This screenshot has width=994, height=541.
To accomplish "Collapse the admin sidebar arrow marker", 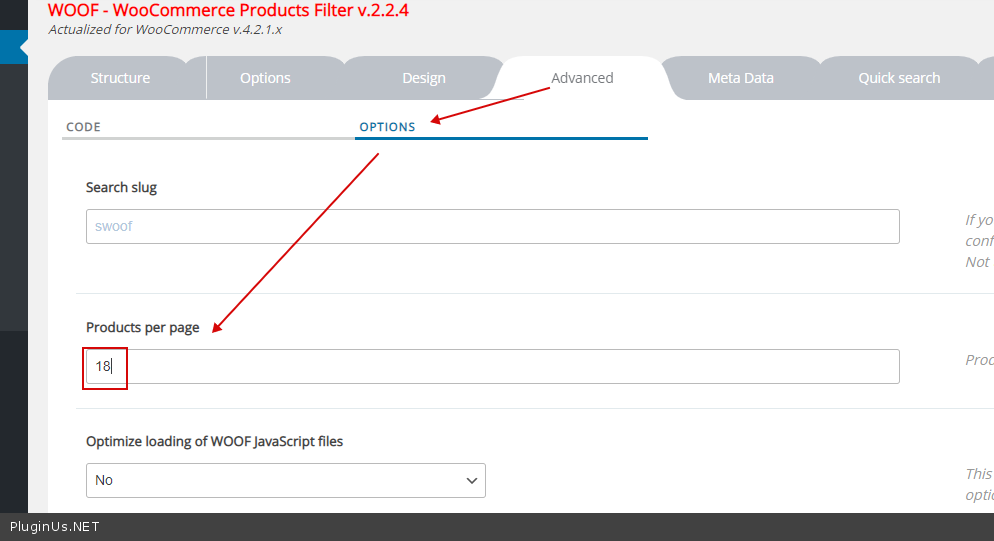I will pos(24,47).
